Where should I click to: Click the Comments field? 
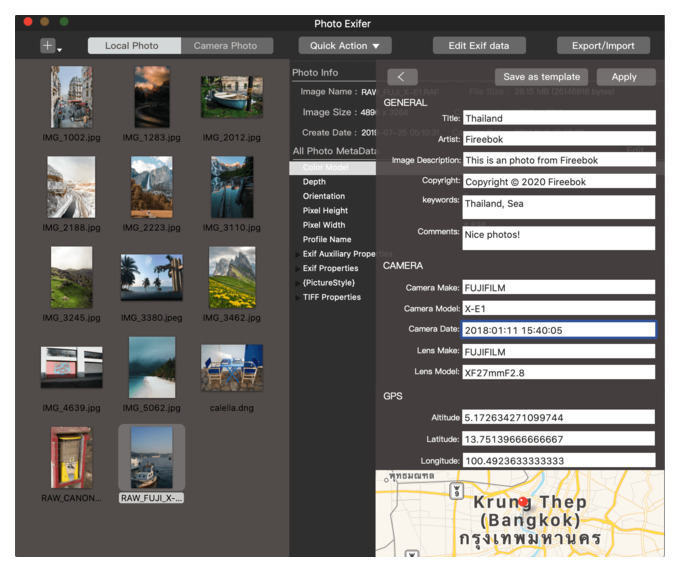point(559,238)
